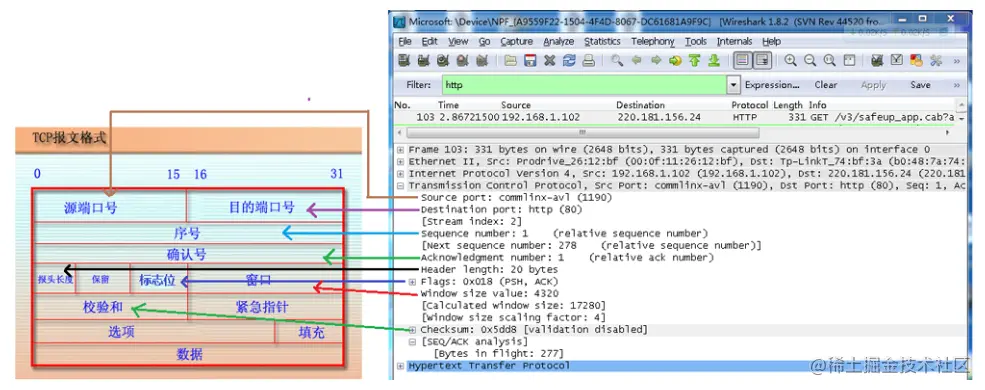Expand the Flags: 0x018 tree node
Image resolution: width=985 pixels, height=390 pixels.
413,281
